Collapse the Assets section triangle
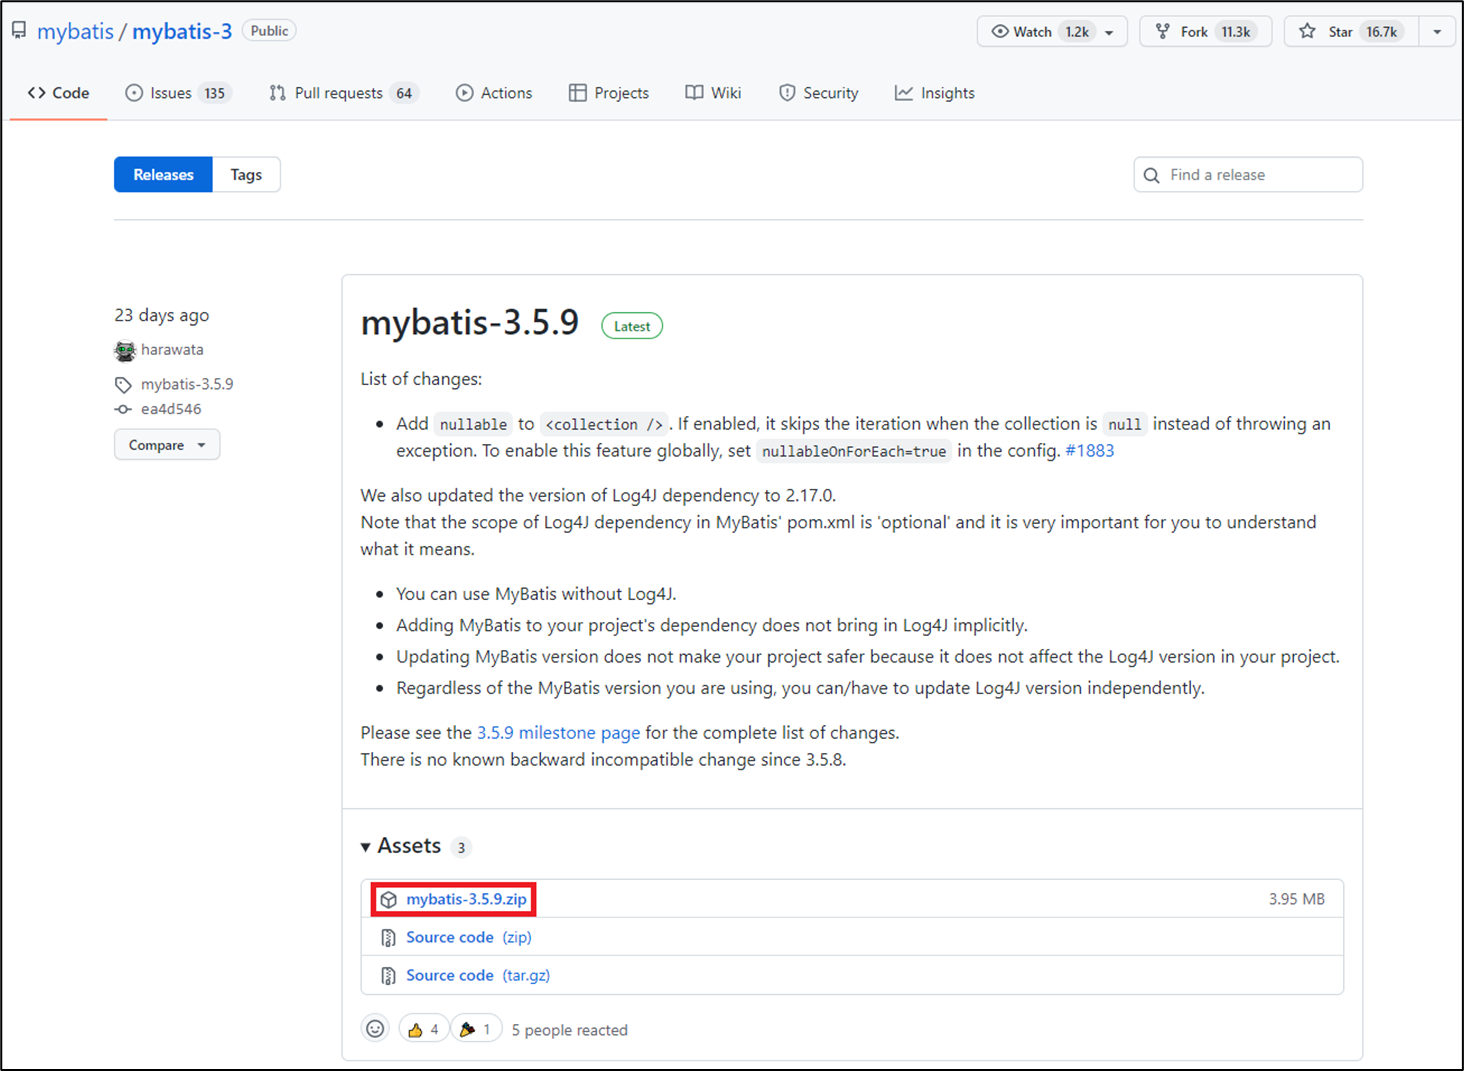This screenshot has width=1464, height=1071. coord(366,847)
